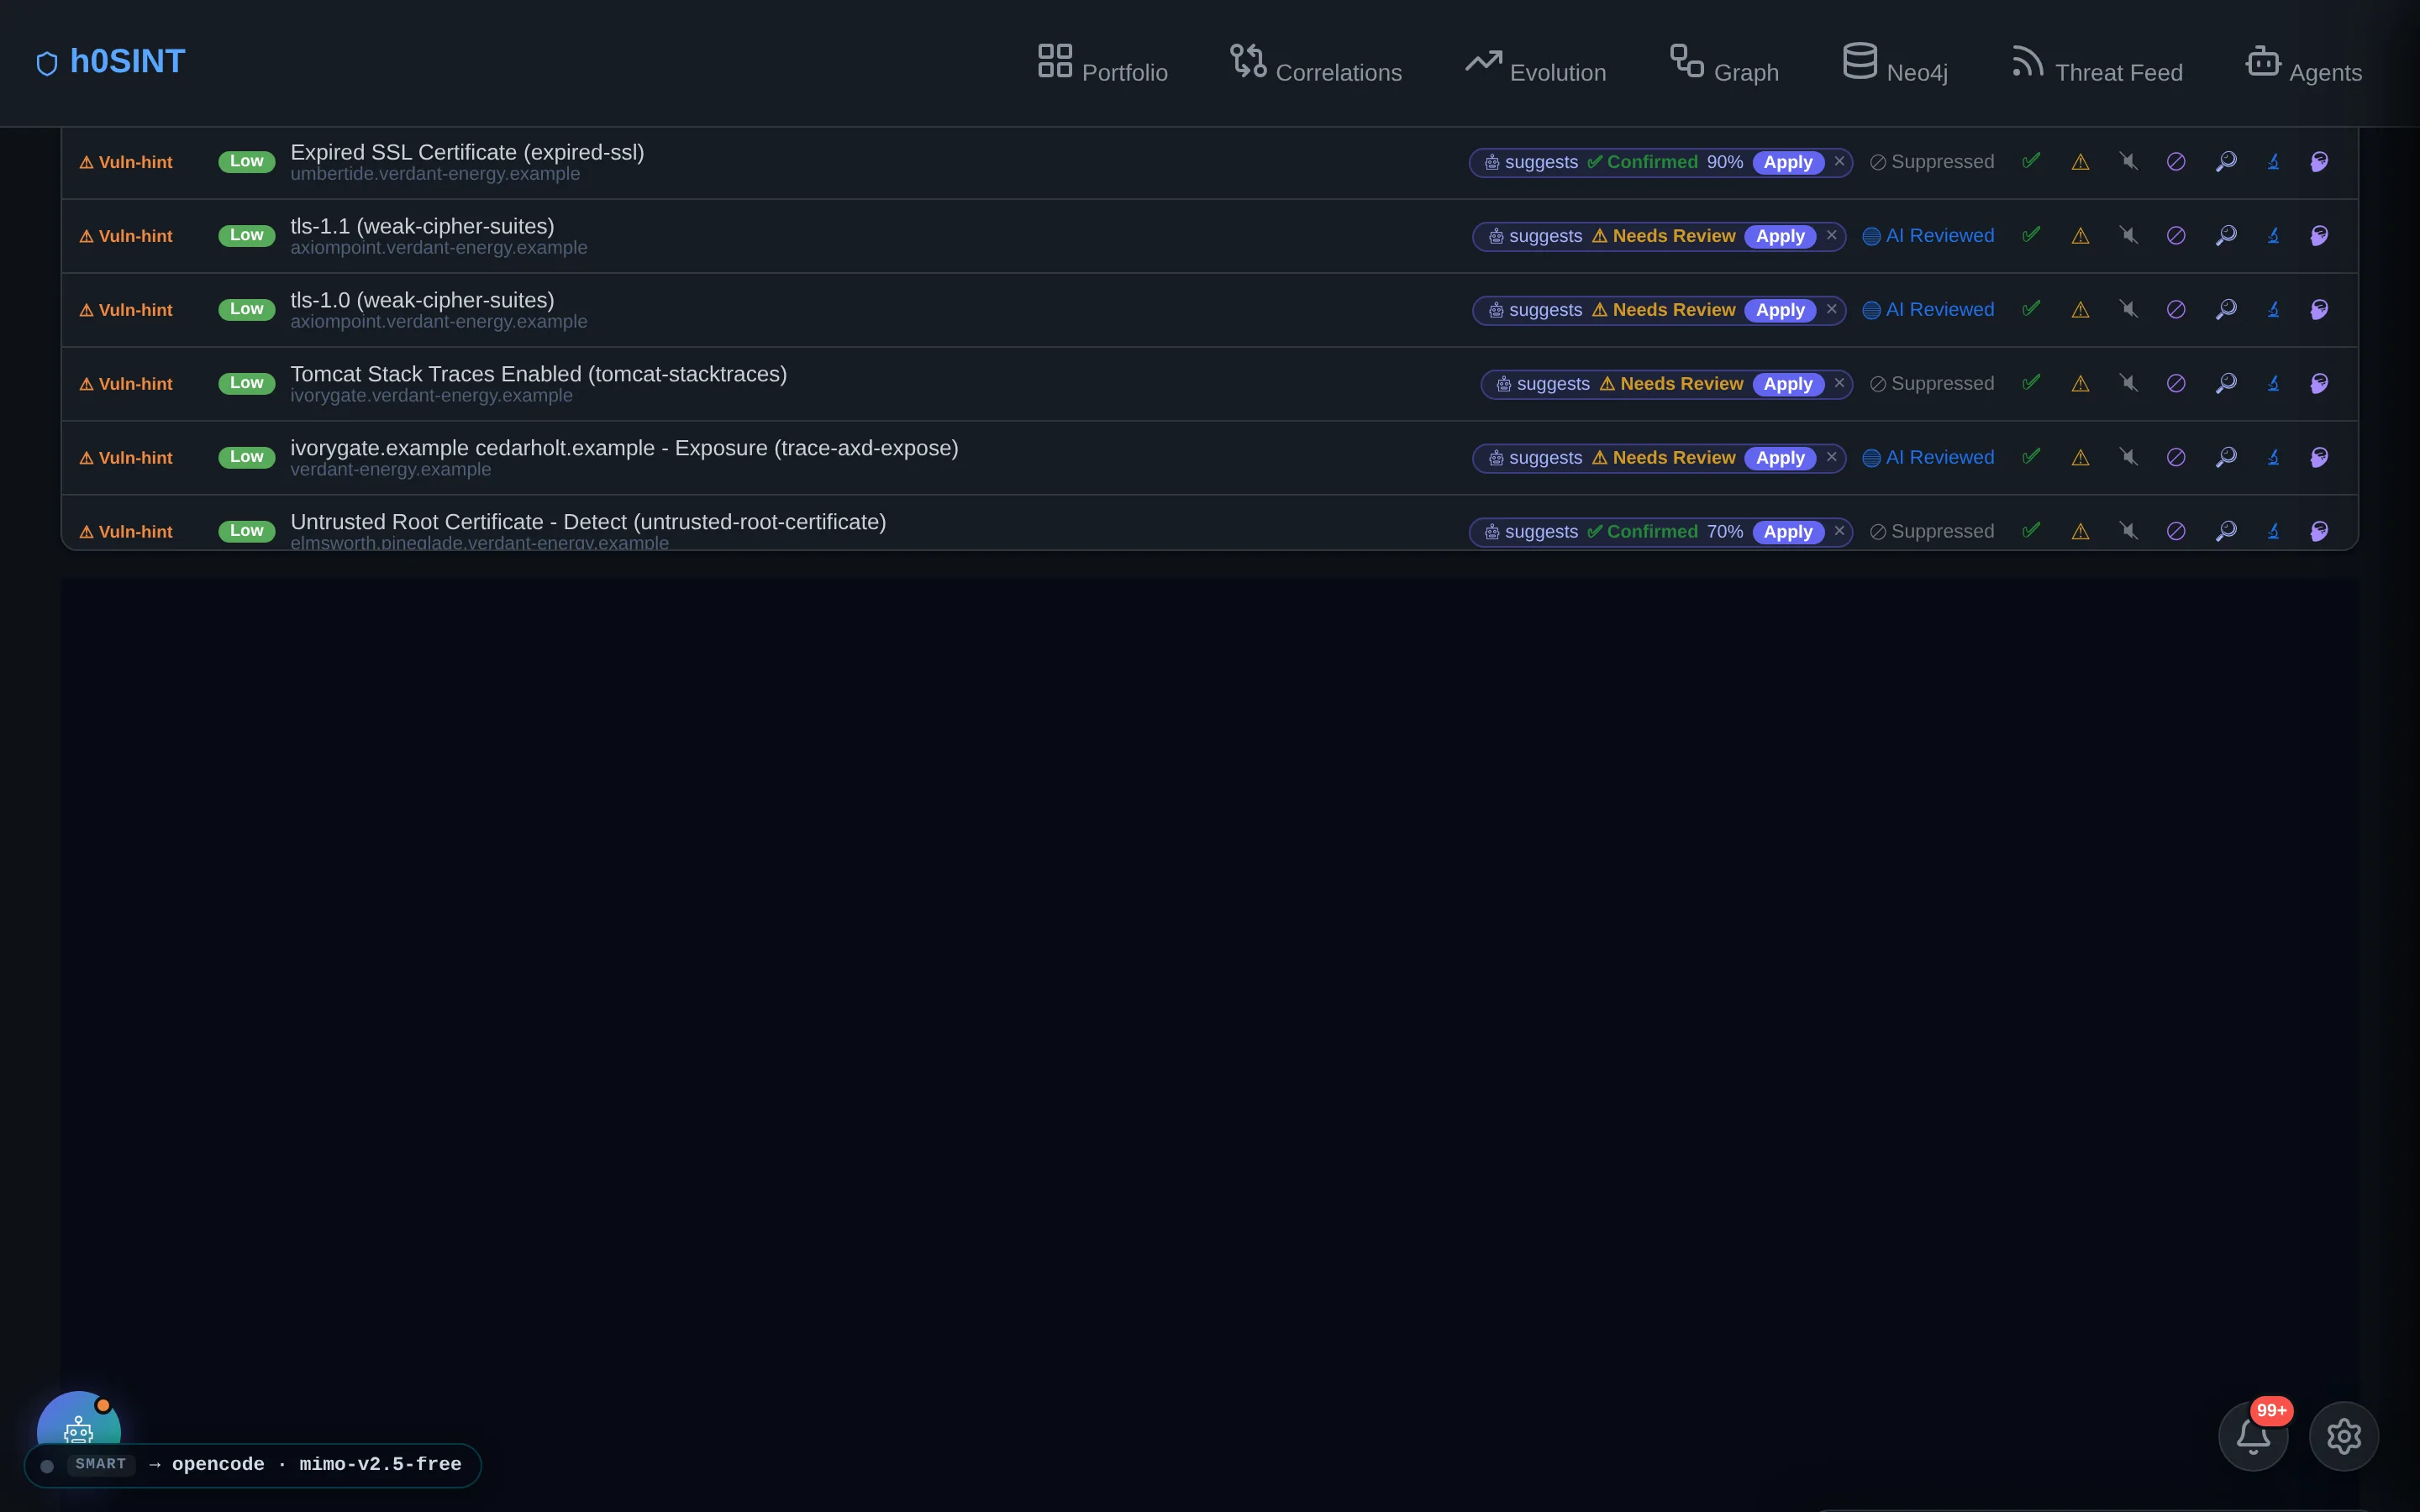Viewport: 2420px width, 1512px height.
Task: Click warning triangle on the tls-1.1 row
Action: point(2080,236)
